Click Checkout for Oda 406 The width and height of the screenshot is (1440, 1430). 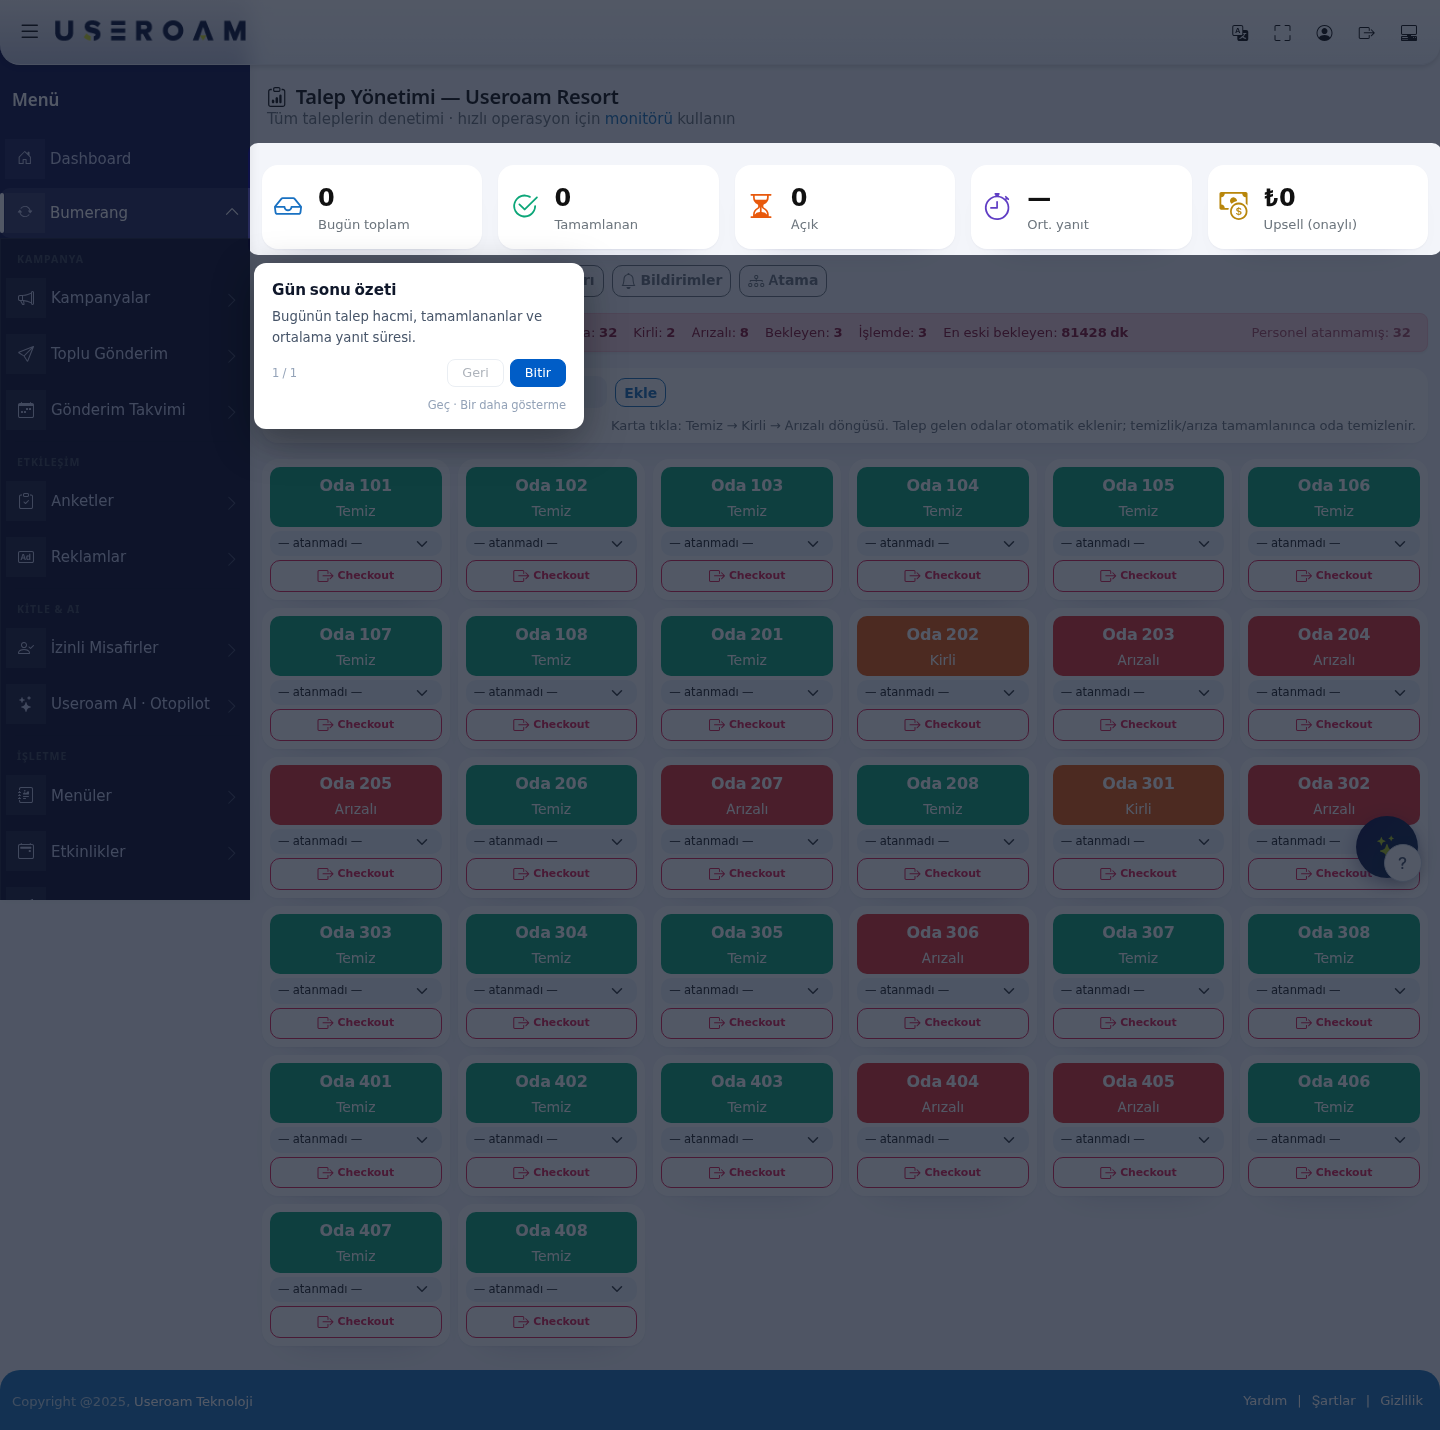[1334, 1172]
